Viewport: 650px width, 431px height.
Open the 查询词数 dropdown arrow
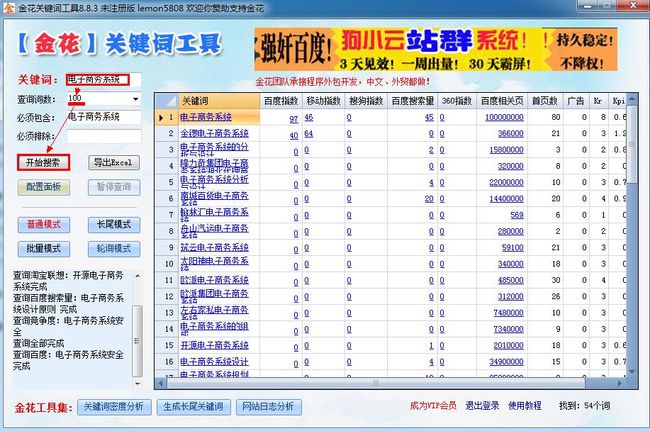click(x=135, y=98)
